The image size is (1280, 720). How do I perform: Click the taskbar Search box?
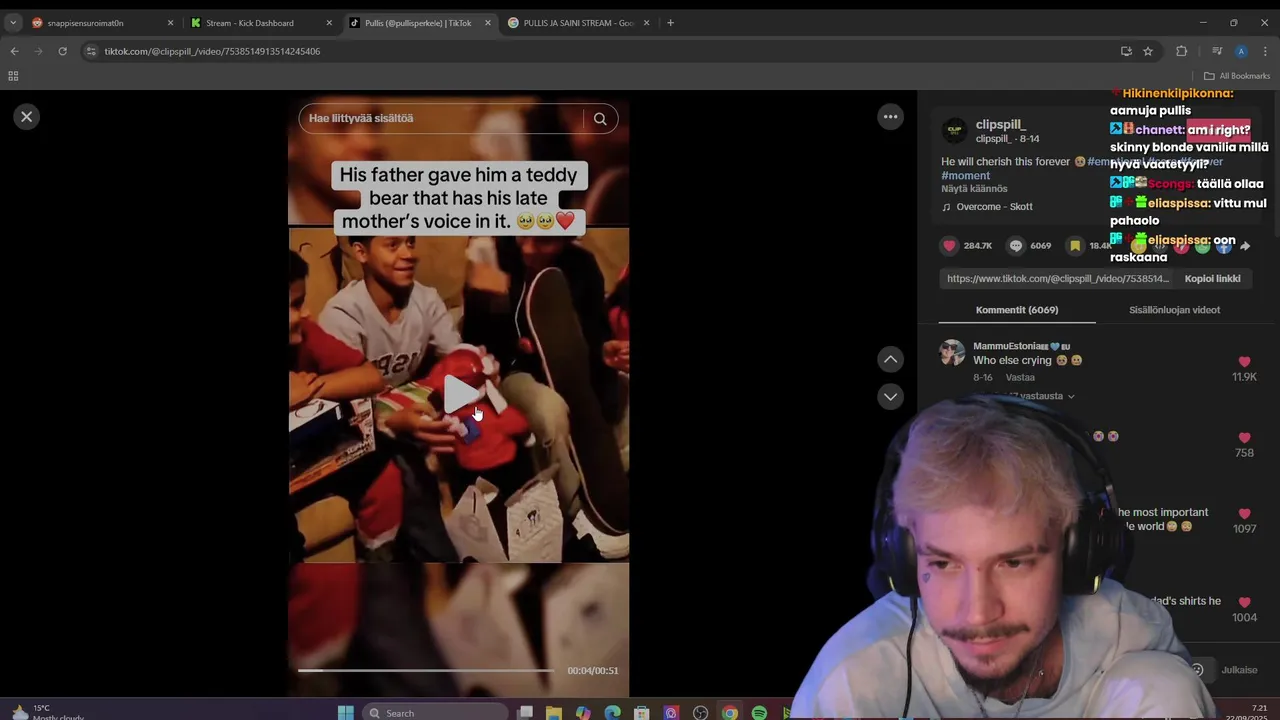[x=435, y=712]
